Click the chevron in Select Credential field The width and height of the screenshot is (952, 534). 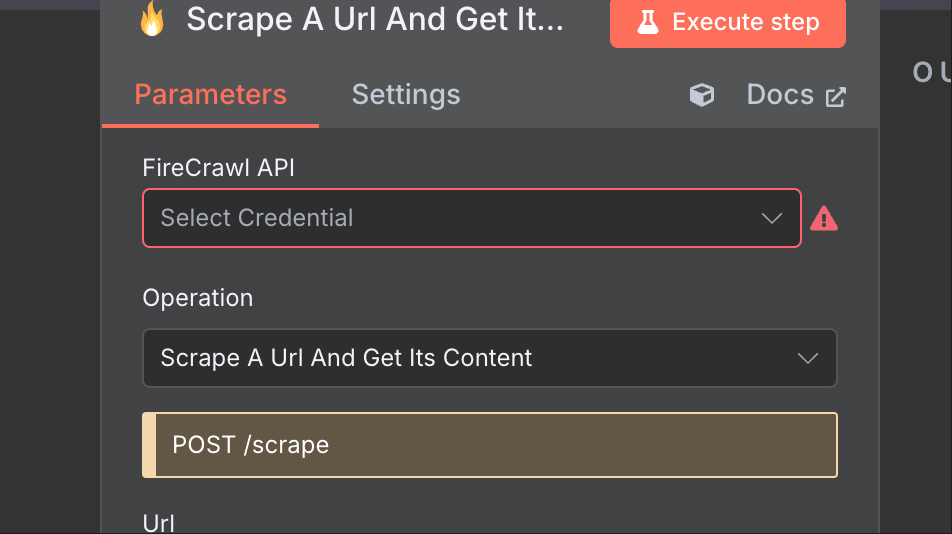click(771, 218)
